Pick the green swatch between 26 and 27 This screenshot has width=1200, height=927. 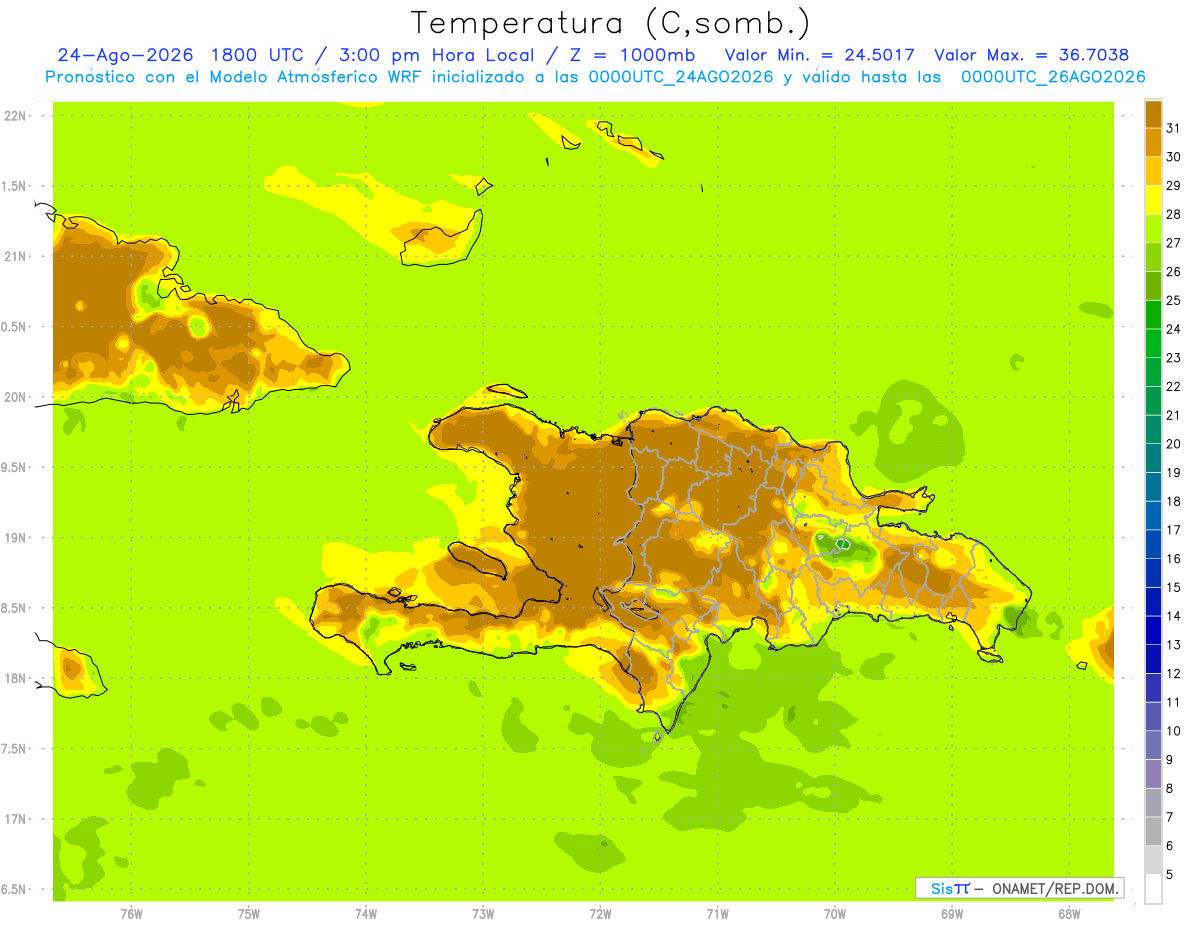(1153, 257)
